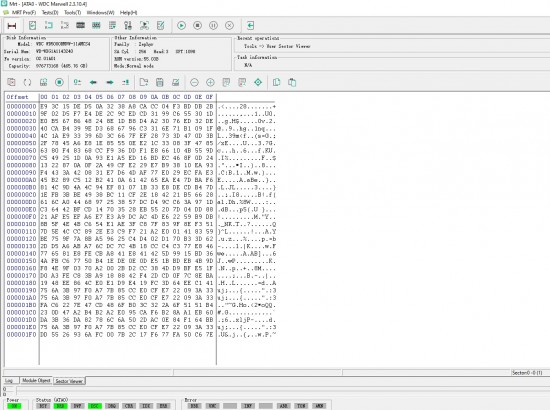Image resolution: width=550 pixels, height=410 pixels.
Task: Click the write/edit sector icon
Action: coord(176,82)
